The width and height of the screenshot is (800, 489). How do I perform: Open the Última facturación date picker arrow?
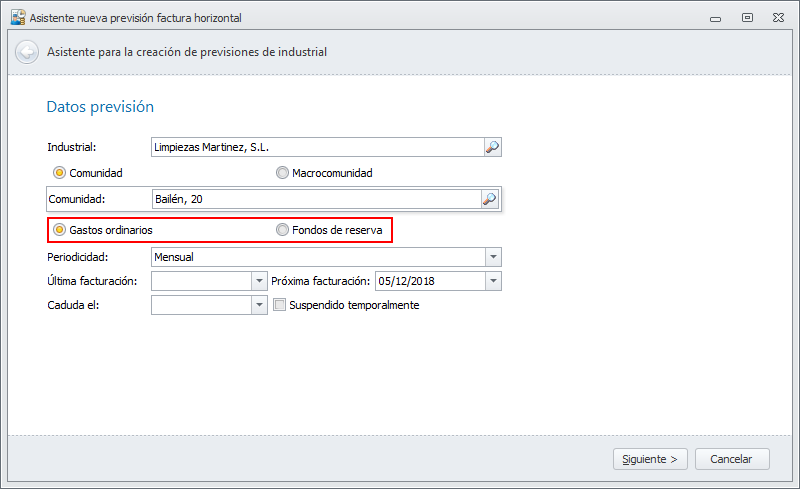[259, 281]
